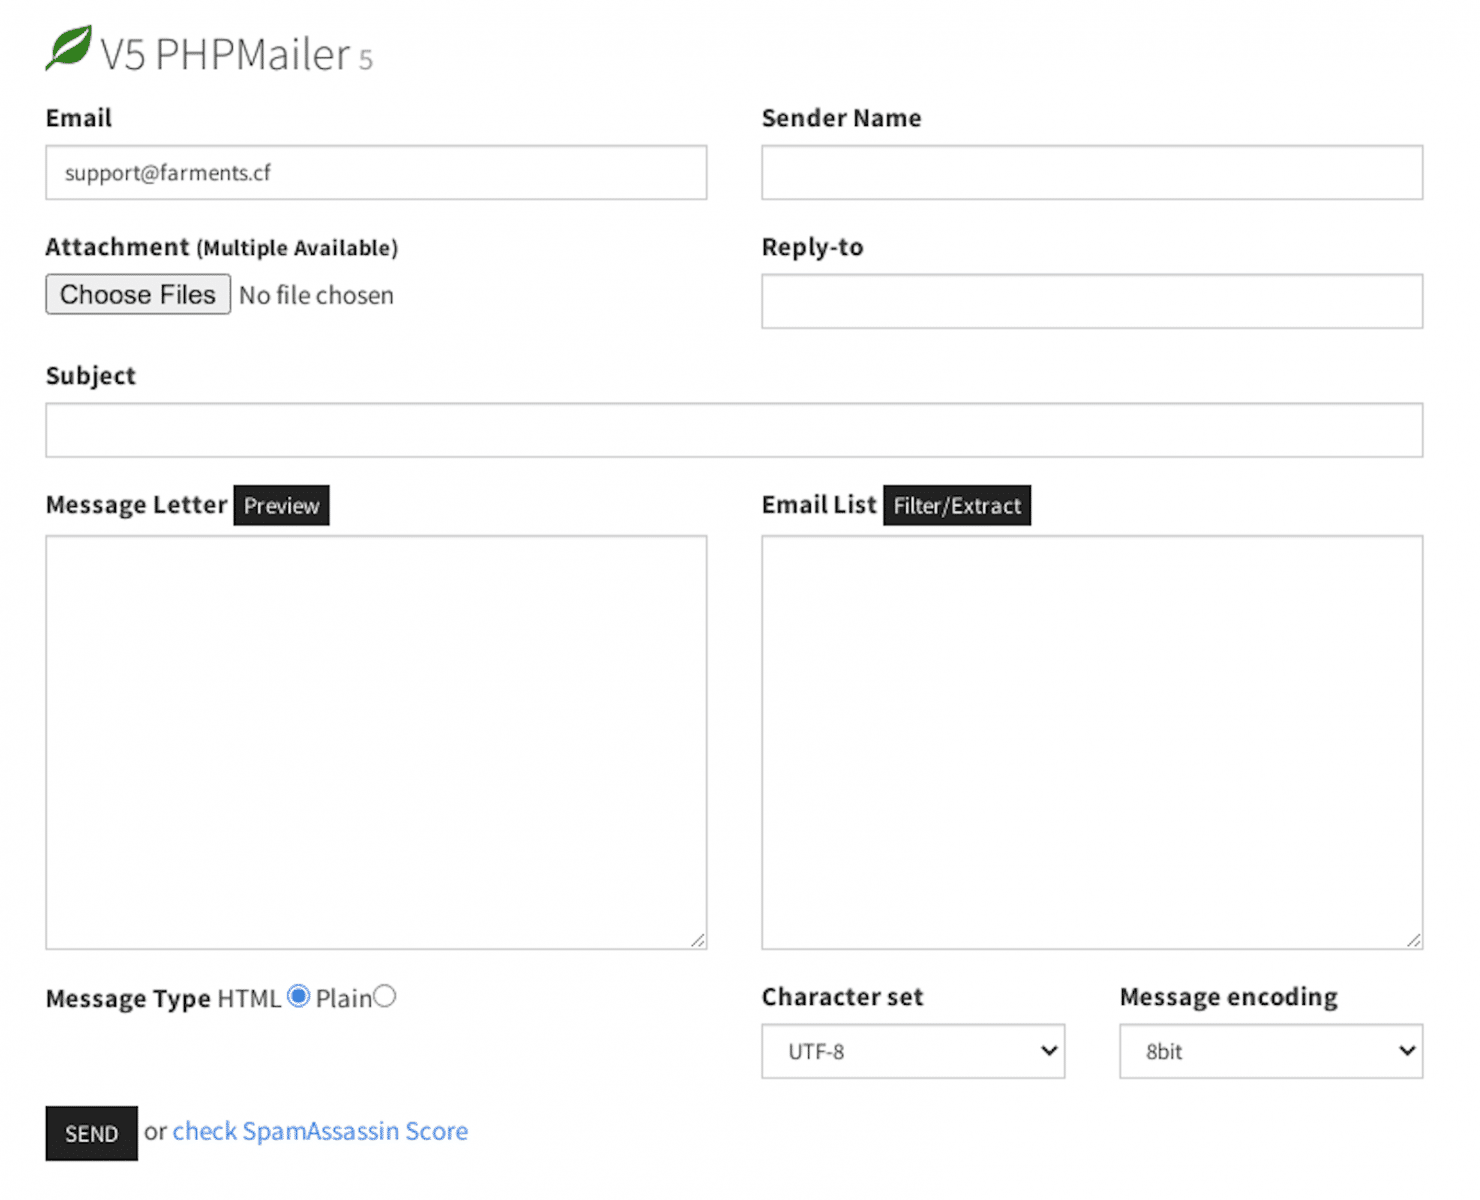Click the Email List resize grip

click(1414, 940)
